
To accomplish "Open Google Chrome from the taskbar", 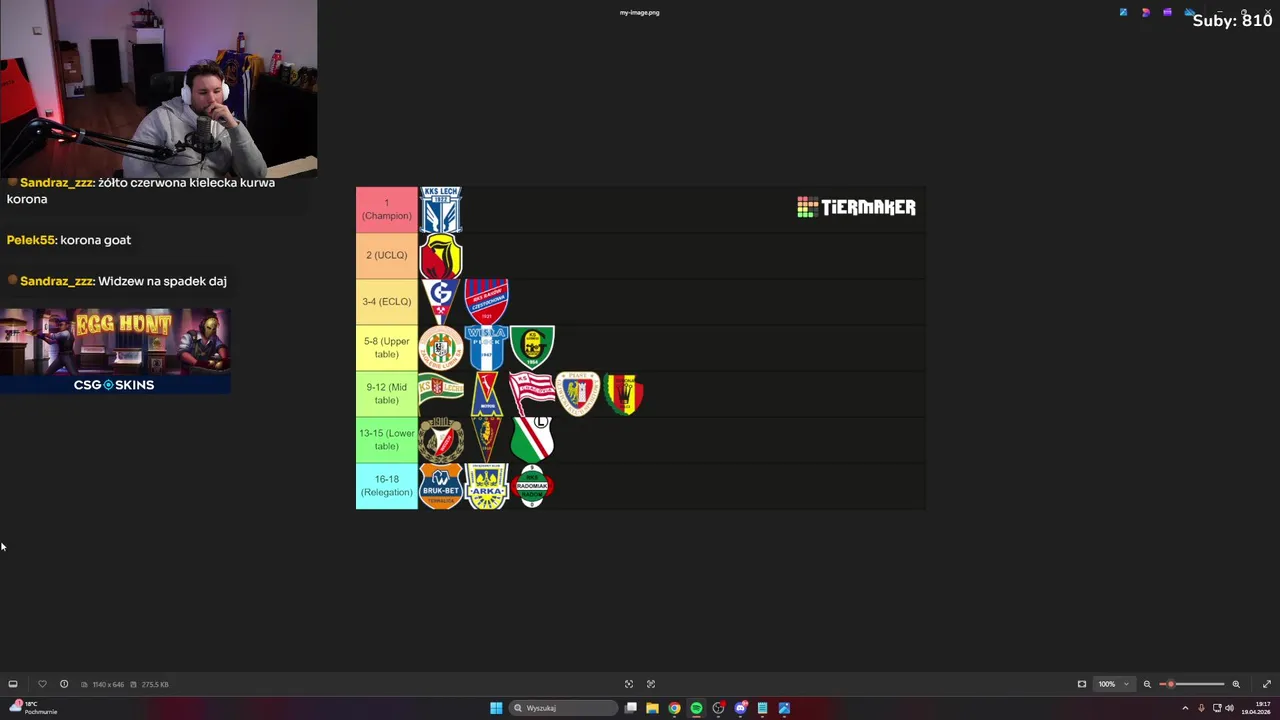I will (674, 708).
